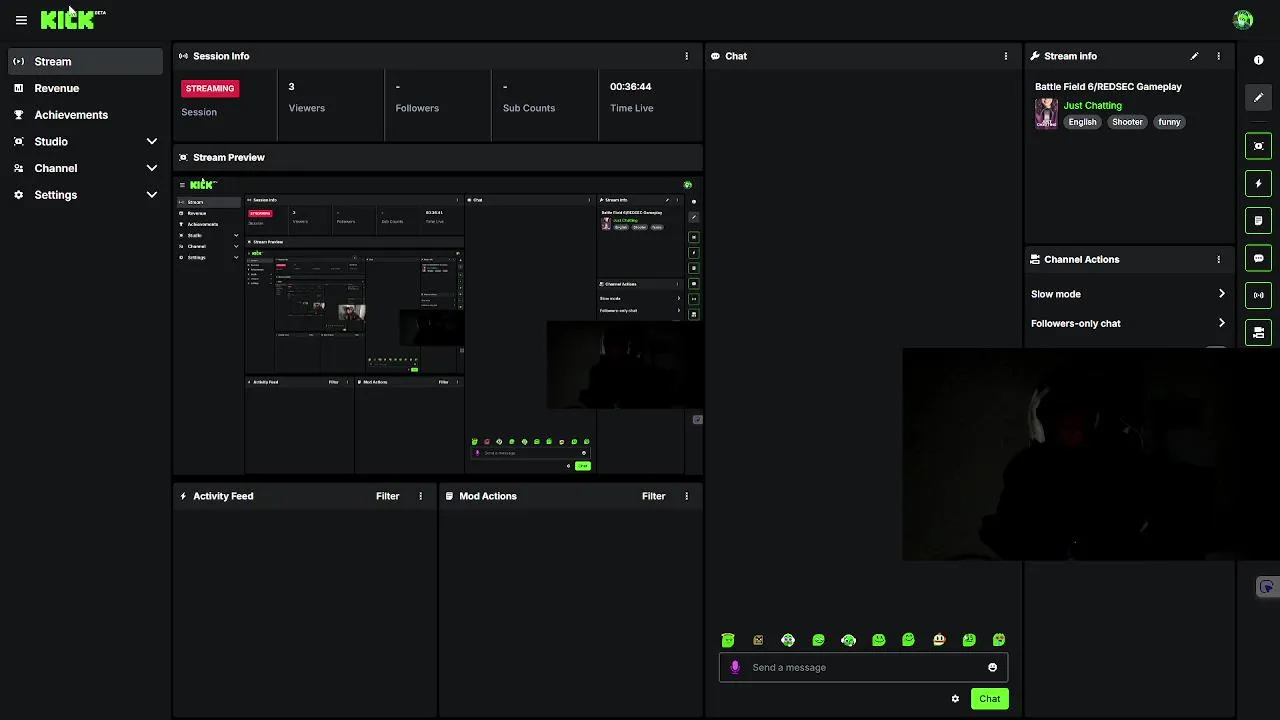The image size is (1280, 720).
Task: Click the green Chat send button
Action: [989, 699]
